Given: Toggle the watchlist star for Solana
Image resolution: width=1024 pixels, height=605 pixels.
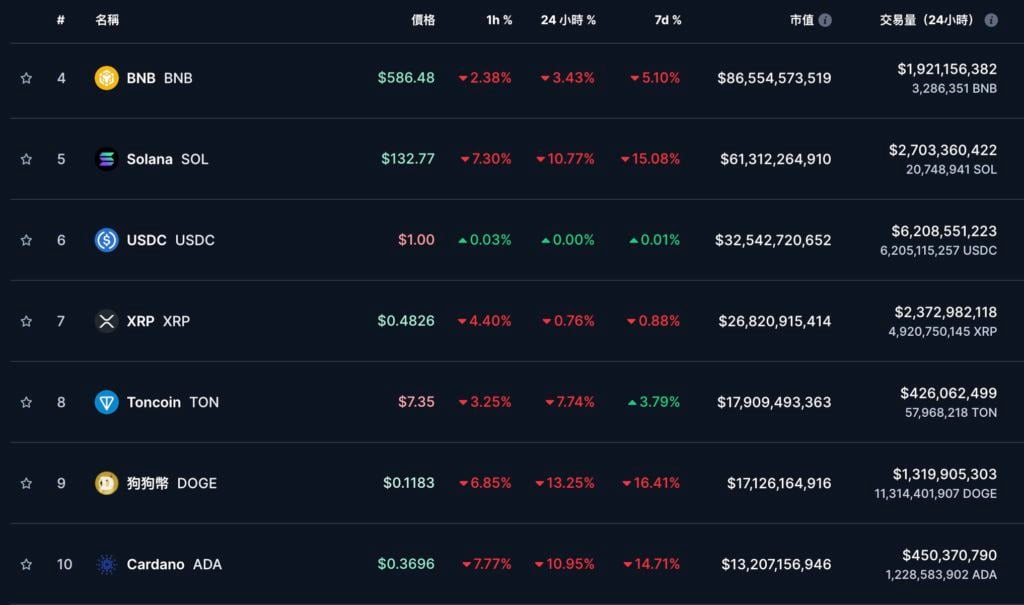Looking at the screenshot, I should click(26, 159).
